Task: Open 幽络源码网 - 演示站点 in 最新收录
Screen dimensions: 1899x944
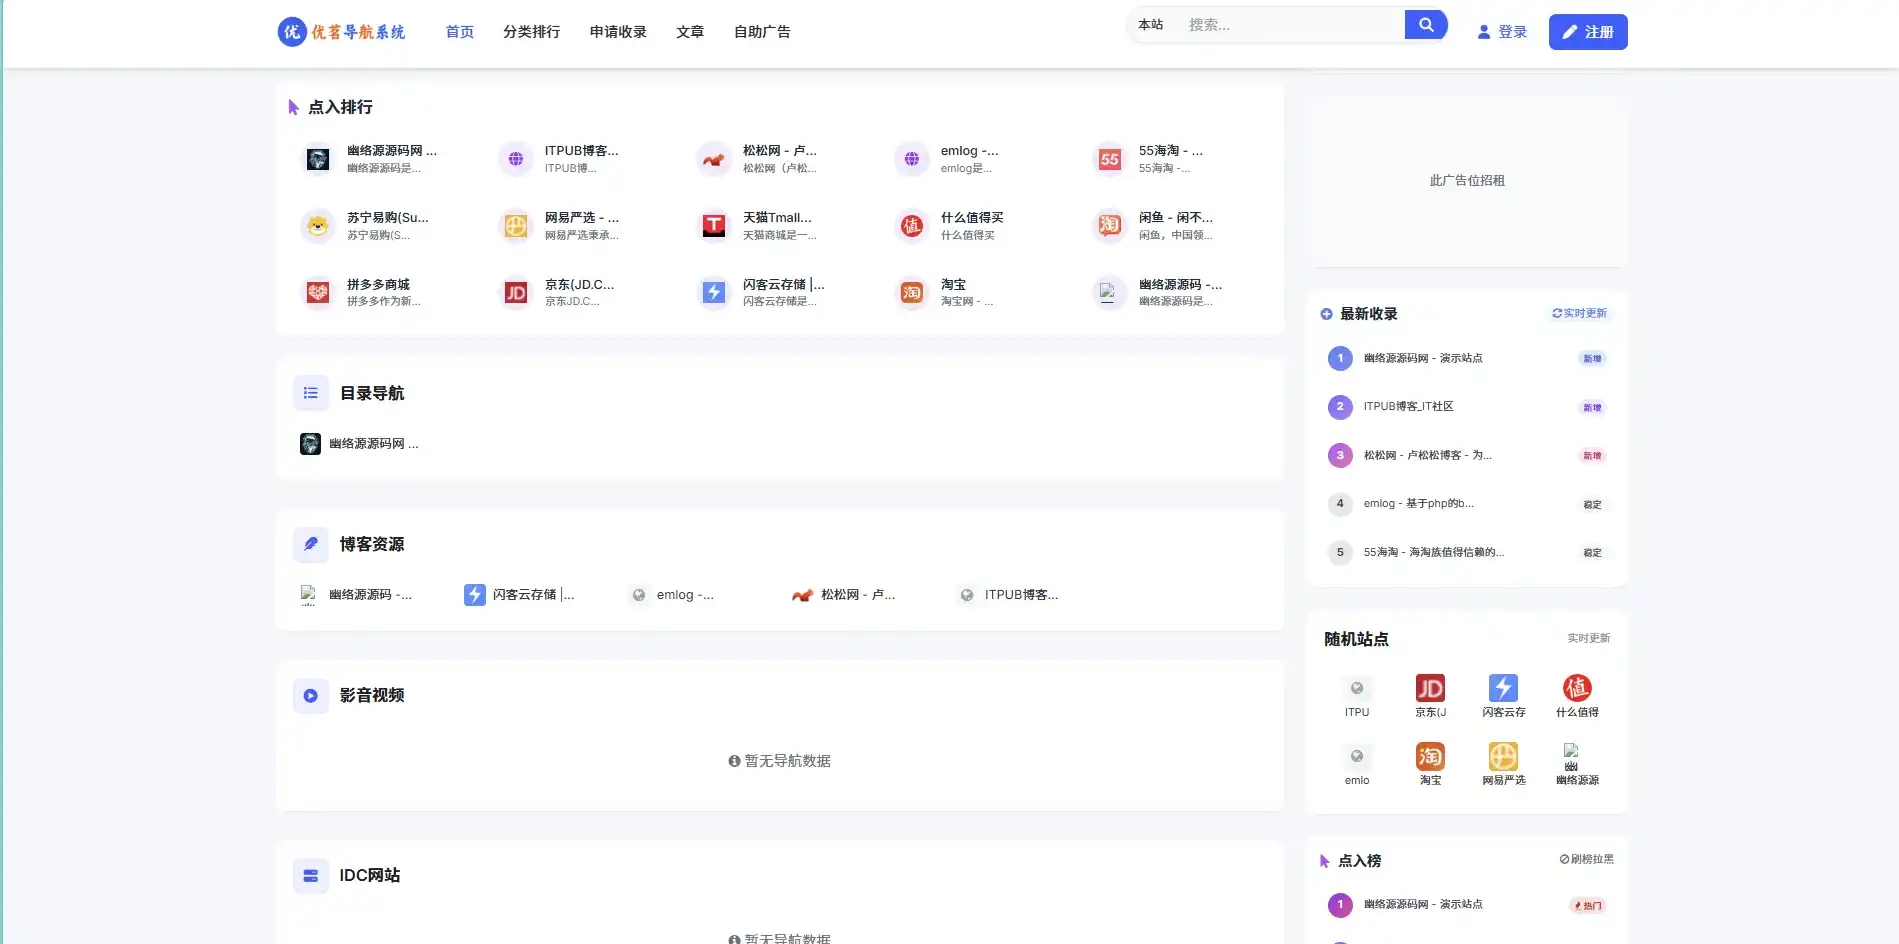Action: (1422, 358)
